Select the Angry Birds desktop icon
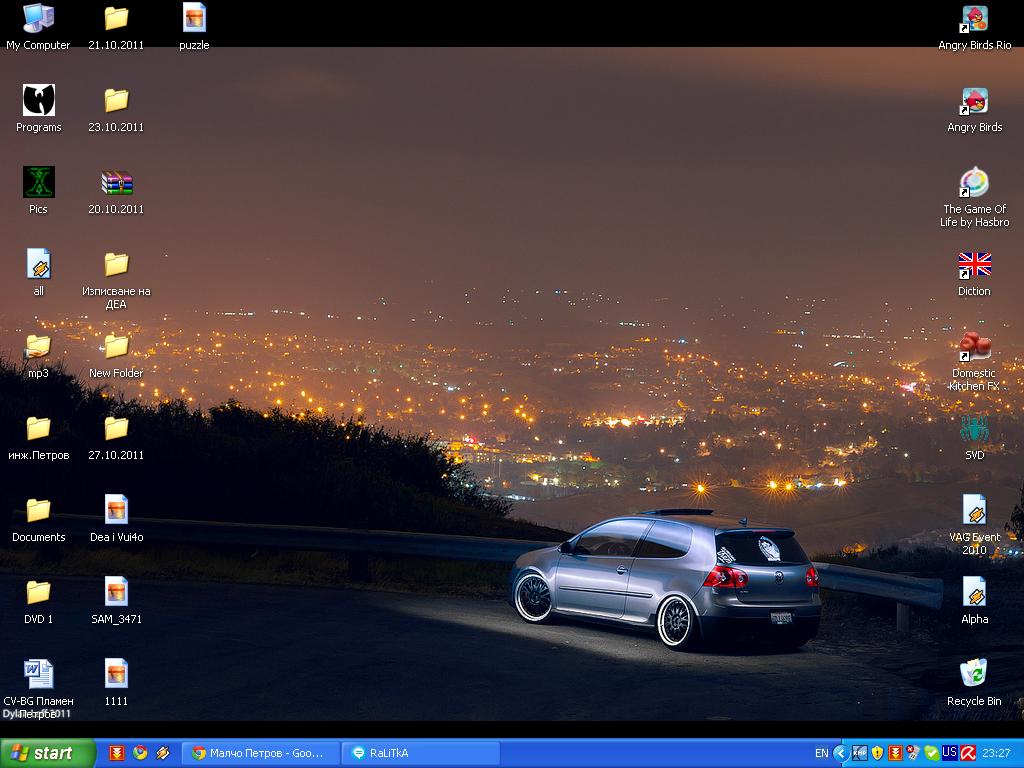The width and height of the screenshot is (1024, 768). tap(974, 101)
